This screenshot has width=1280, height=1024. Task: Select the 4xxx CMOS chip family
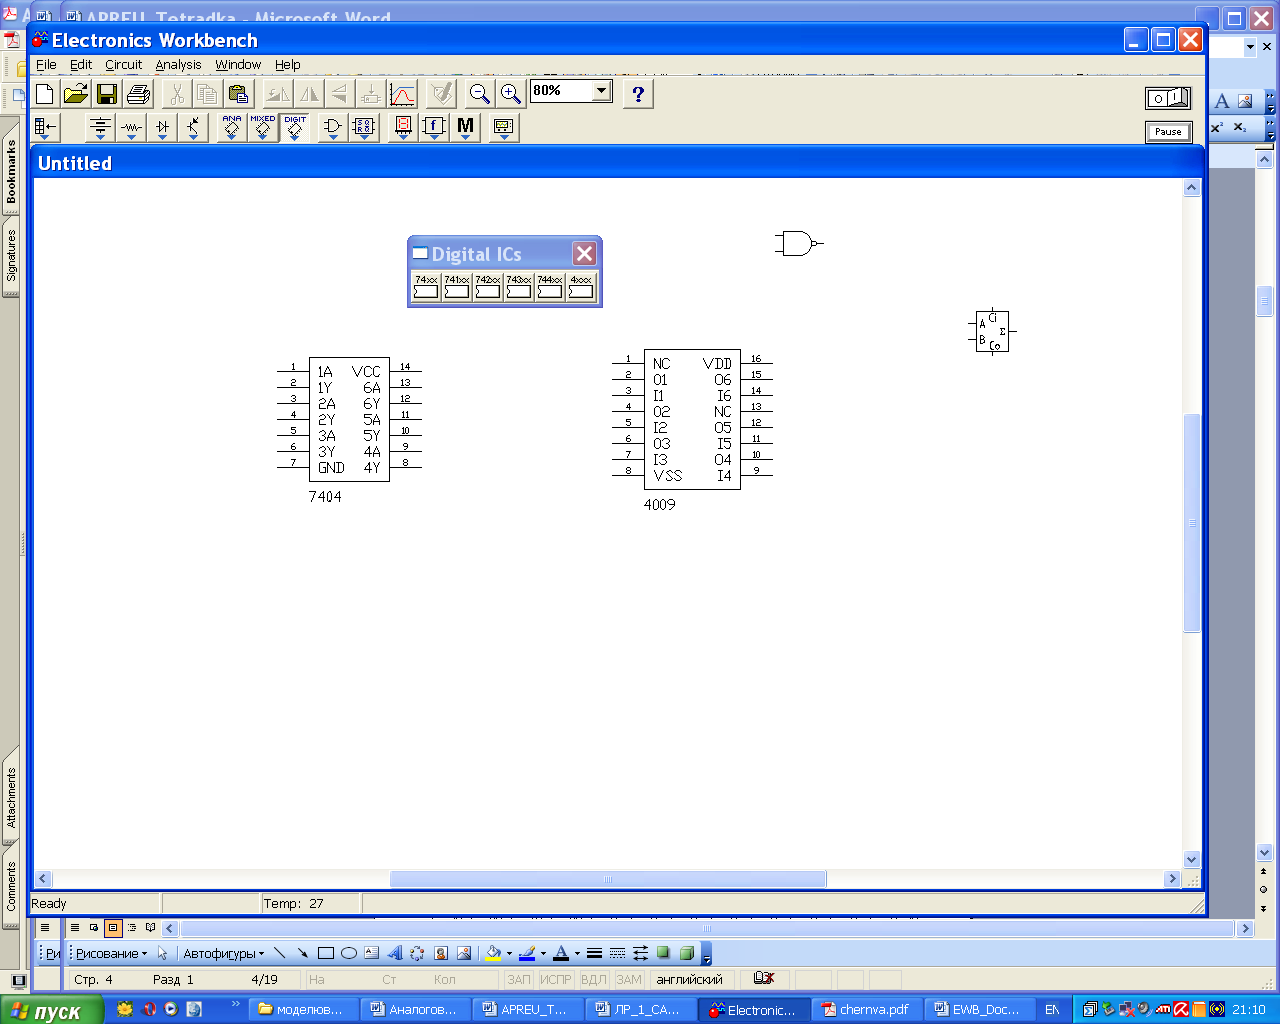[x=581, y=287]
